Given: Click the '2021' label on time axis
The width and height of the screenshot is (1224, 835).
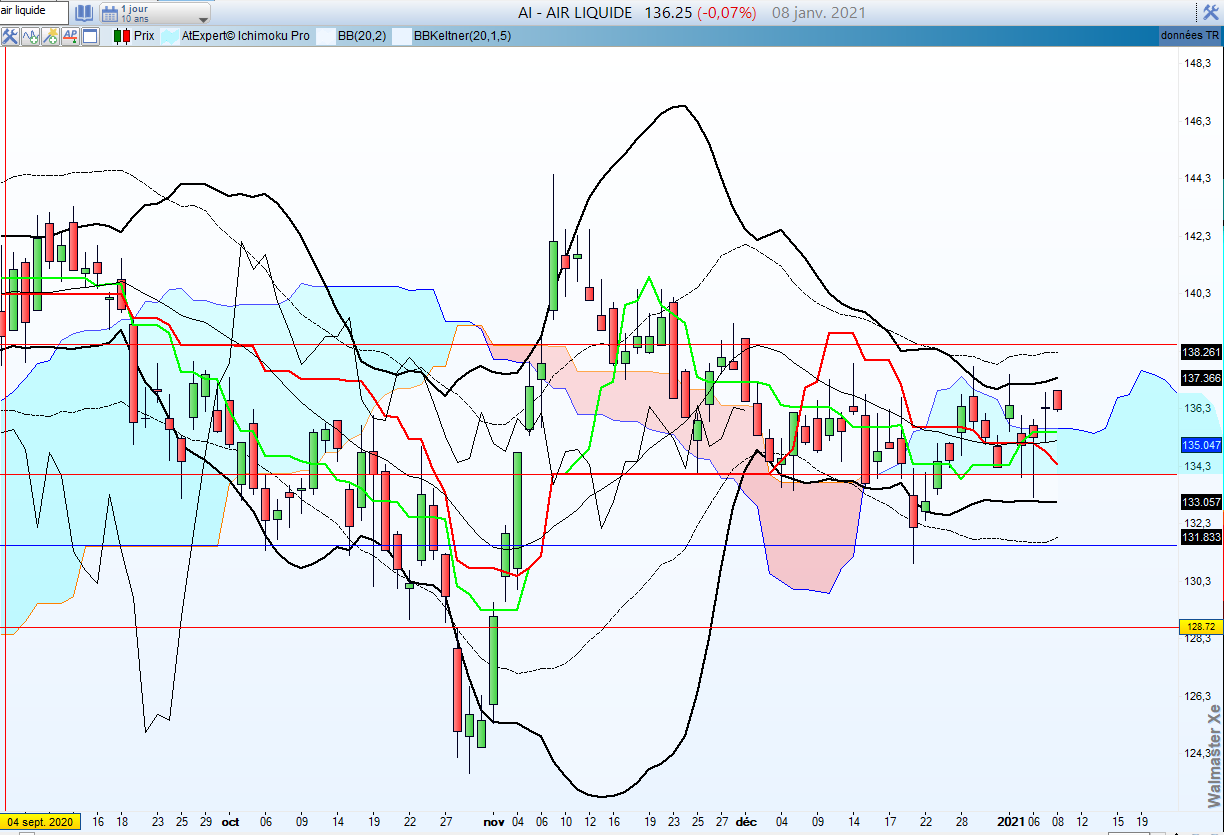Looking at the screenshot, I should tap(1012, 822).
